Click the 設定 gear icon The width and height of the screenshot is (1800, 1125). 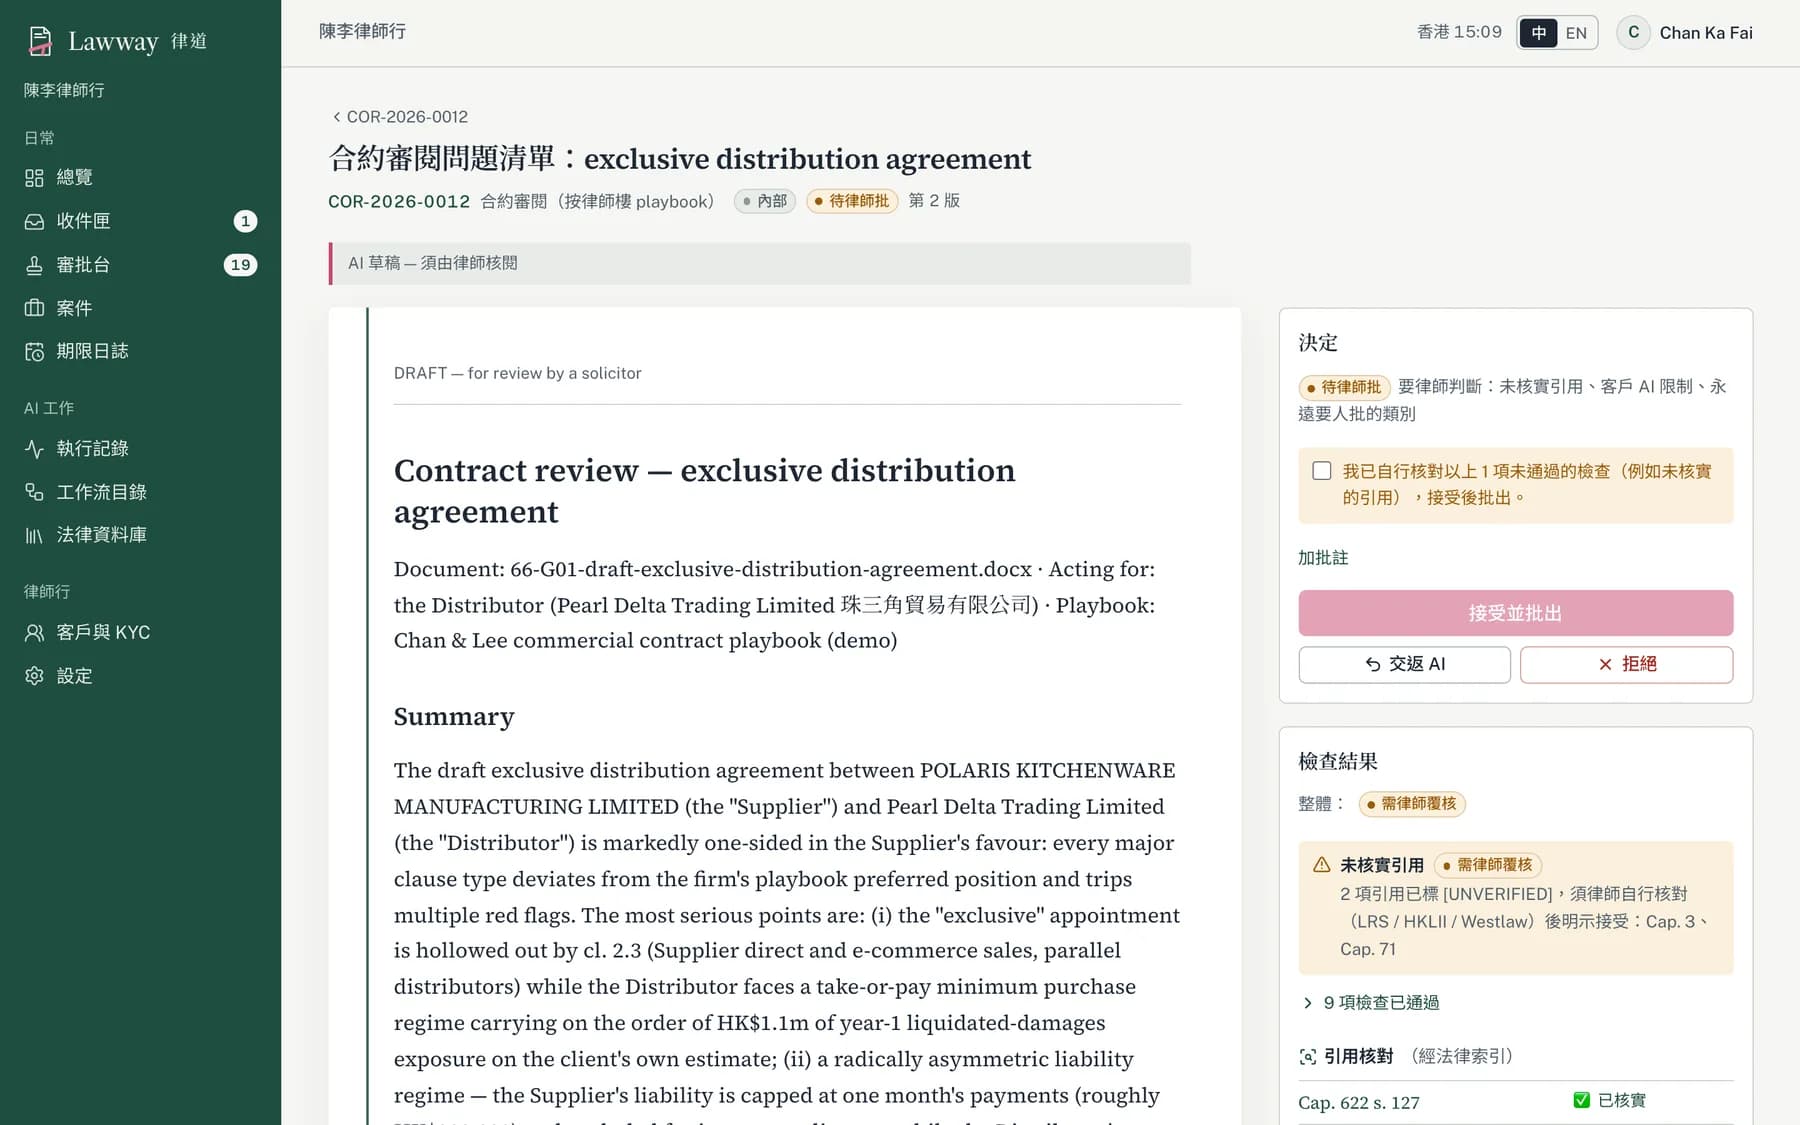pos(34,676)
